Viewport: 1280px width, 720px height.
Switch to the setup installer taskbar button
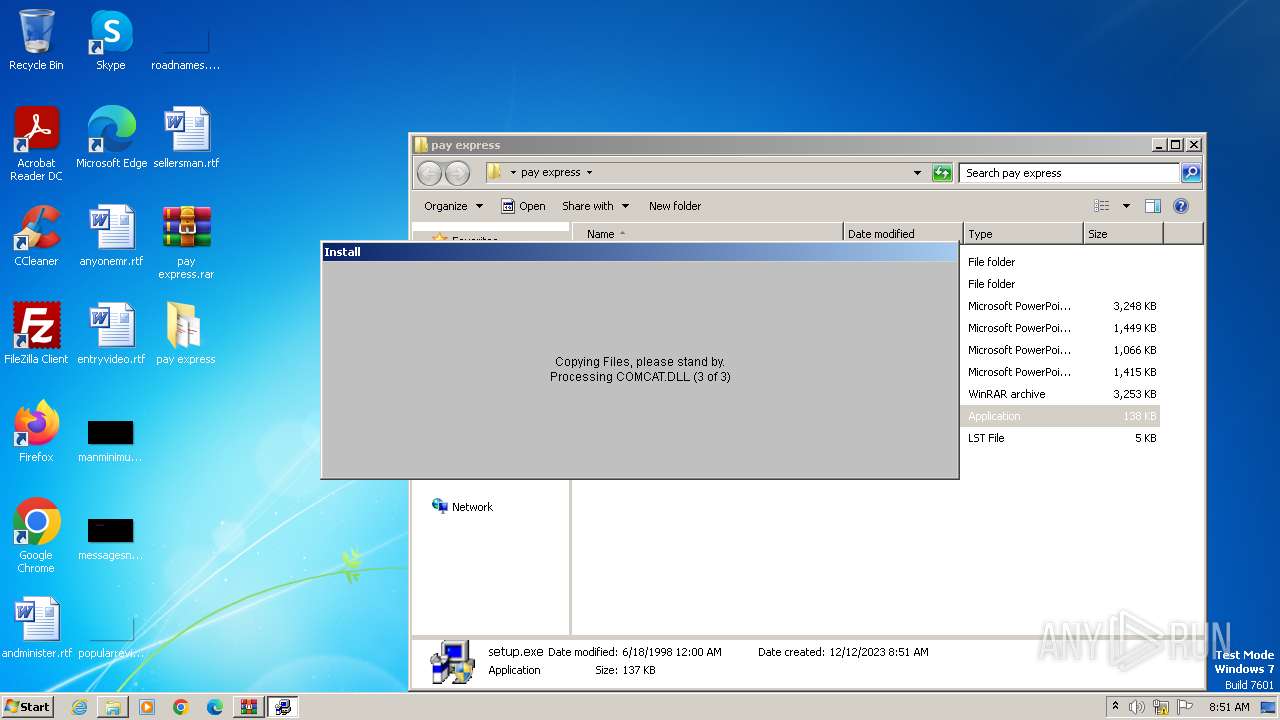283,707
